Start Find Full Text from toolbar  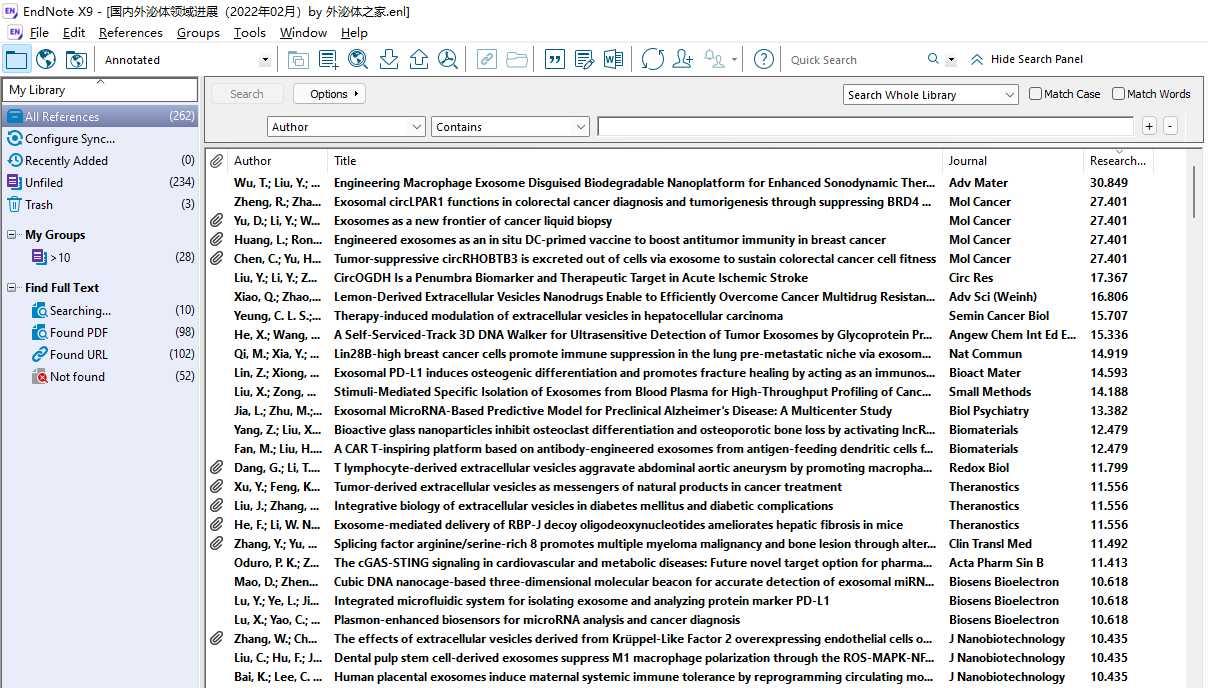point(448,59)
